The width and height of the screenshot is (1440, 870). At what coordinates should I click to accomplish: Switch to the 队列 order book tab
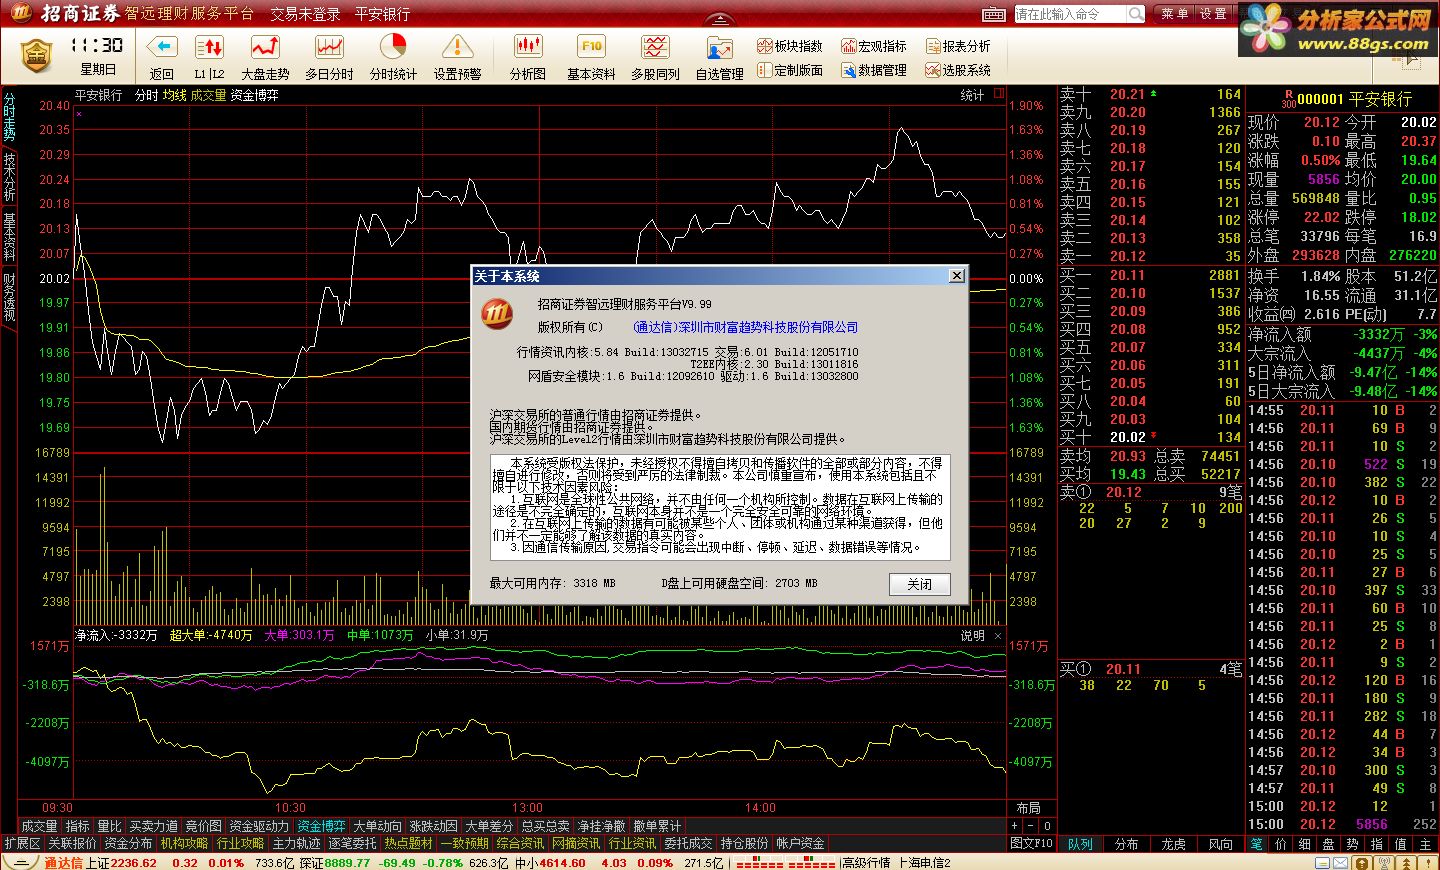click(x=1080, y=844)
